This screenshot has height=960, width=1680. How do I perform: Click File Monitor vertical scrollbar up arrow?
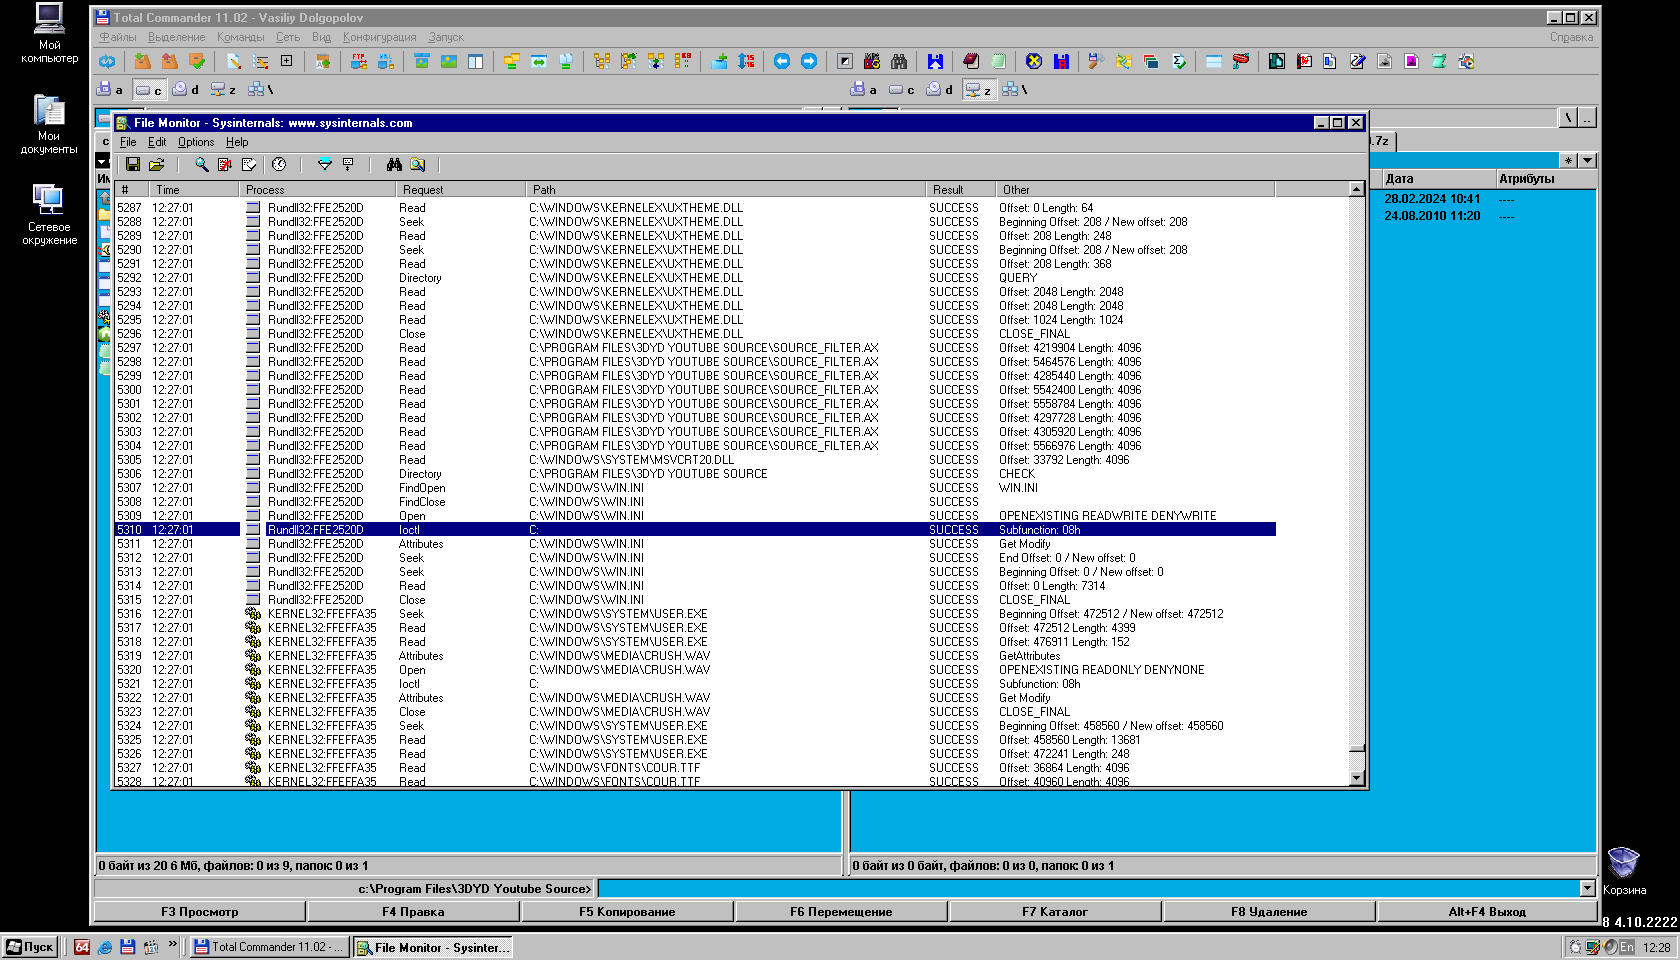1357,189
